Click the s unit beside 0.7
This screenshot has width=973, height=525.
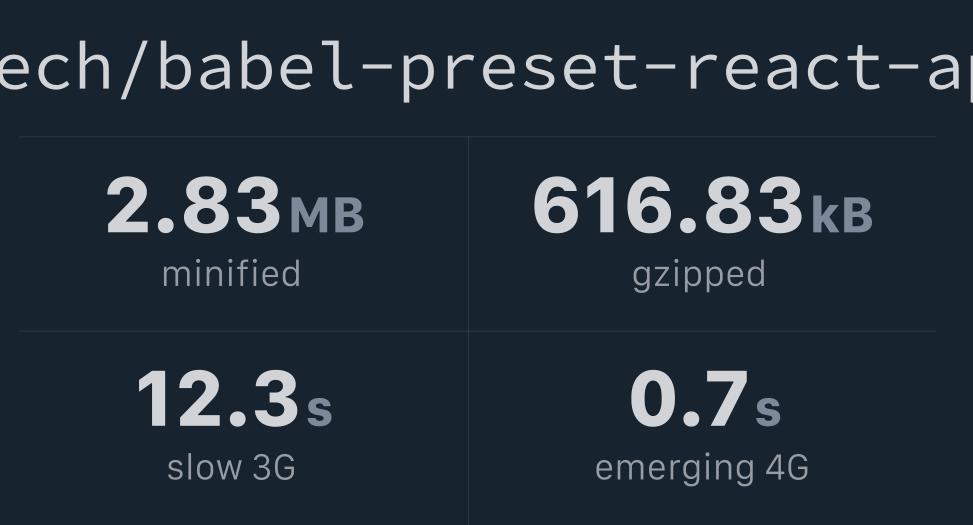coord(768,410)
